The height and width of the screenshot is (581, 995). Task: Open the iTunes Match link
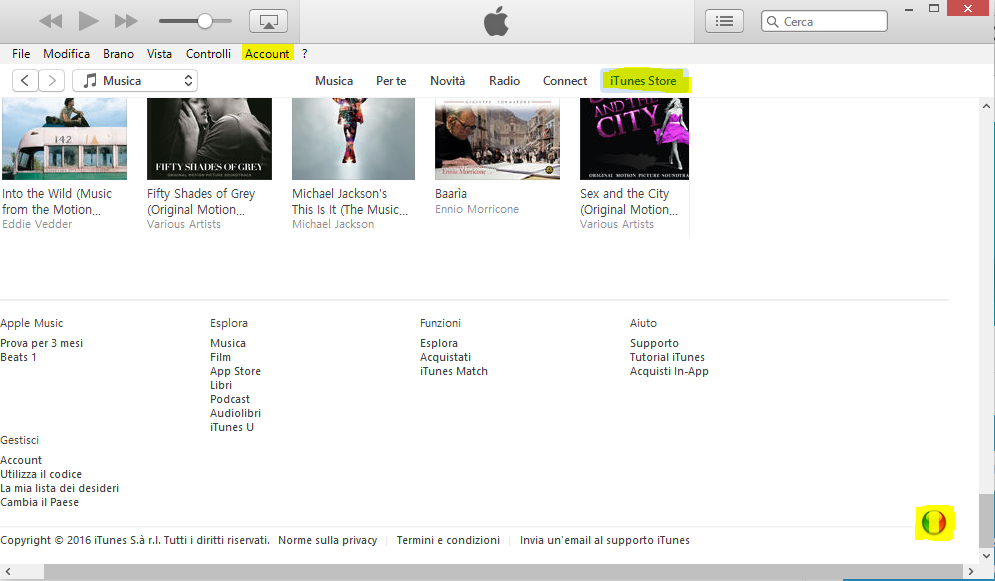[453, 371]
